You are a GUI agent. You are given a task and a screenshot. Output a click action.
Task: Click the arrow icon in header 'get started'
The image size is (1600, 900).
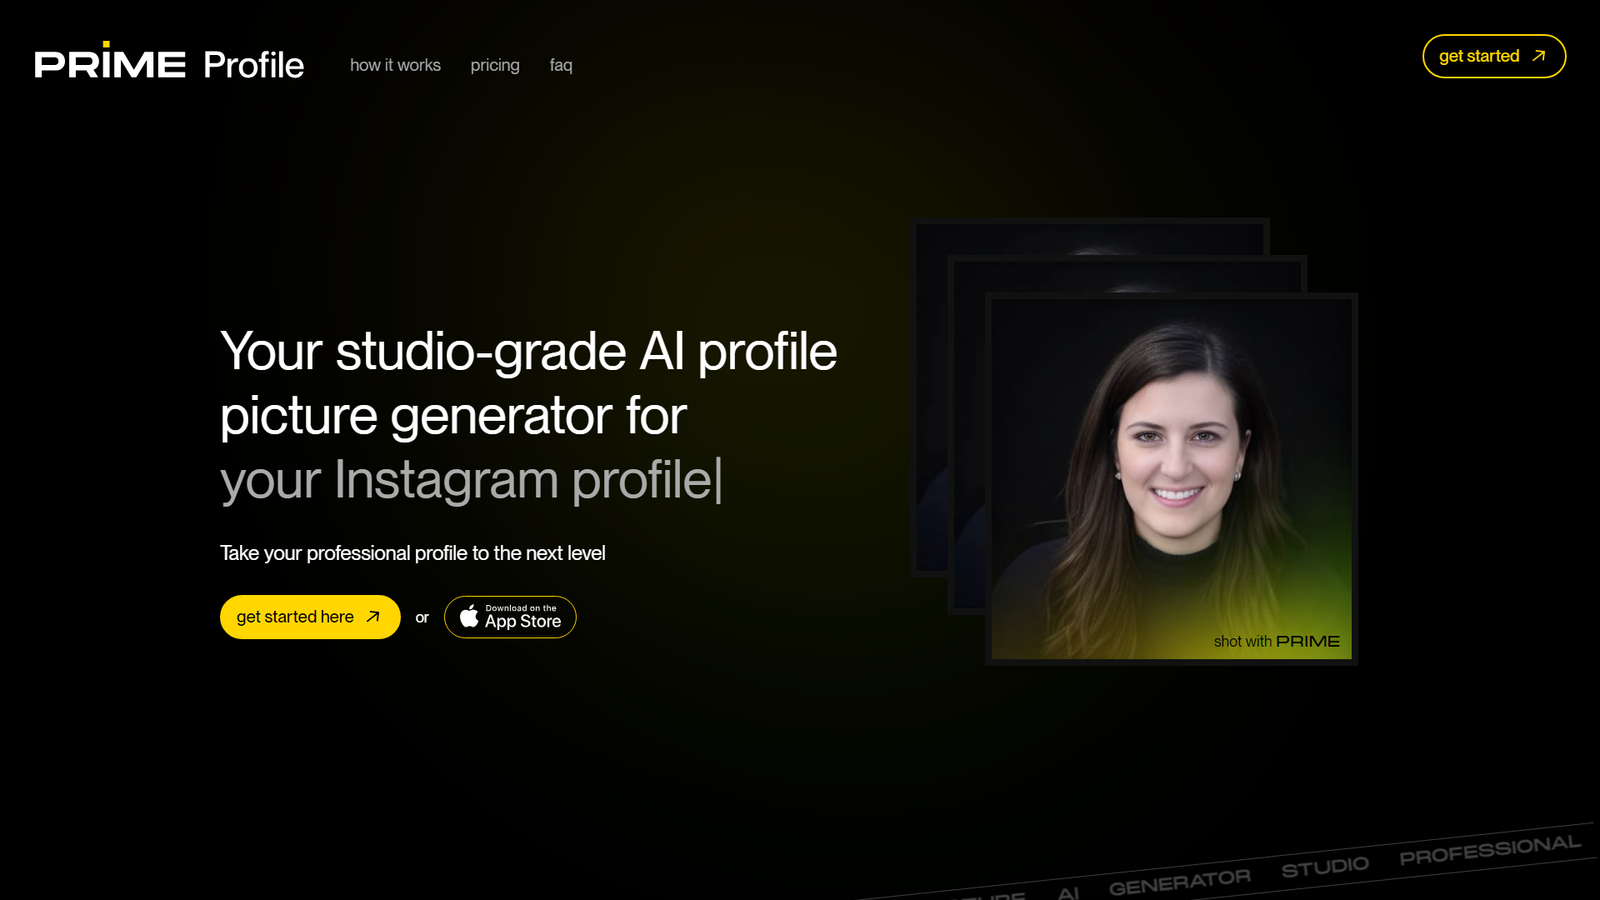[x=1539, y=56]
